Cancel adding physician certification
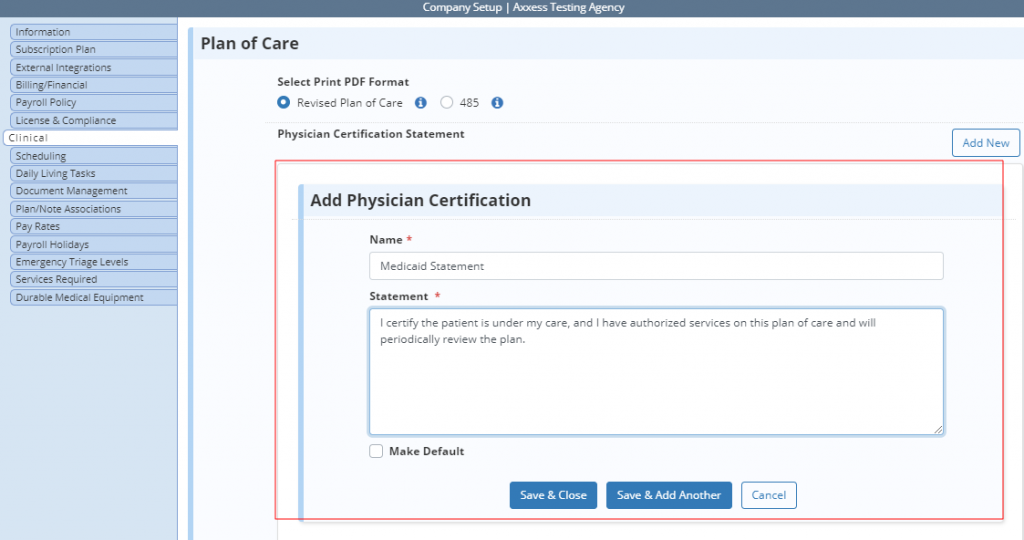Screen dimensions: 1024x540 [769, 495]
